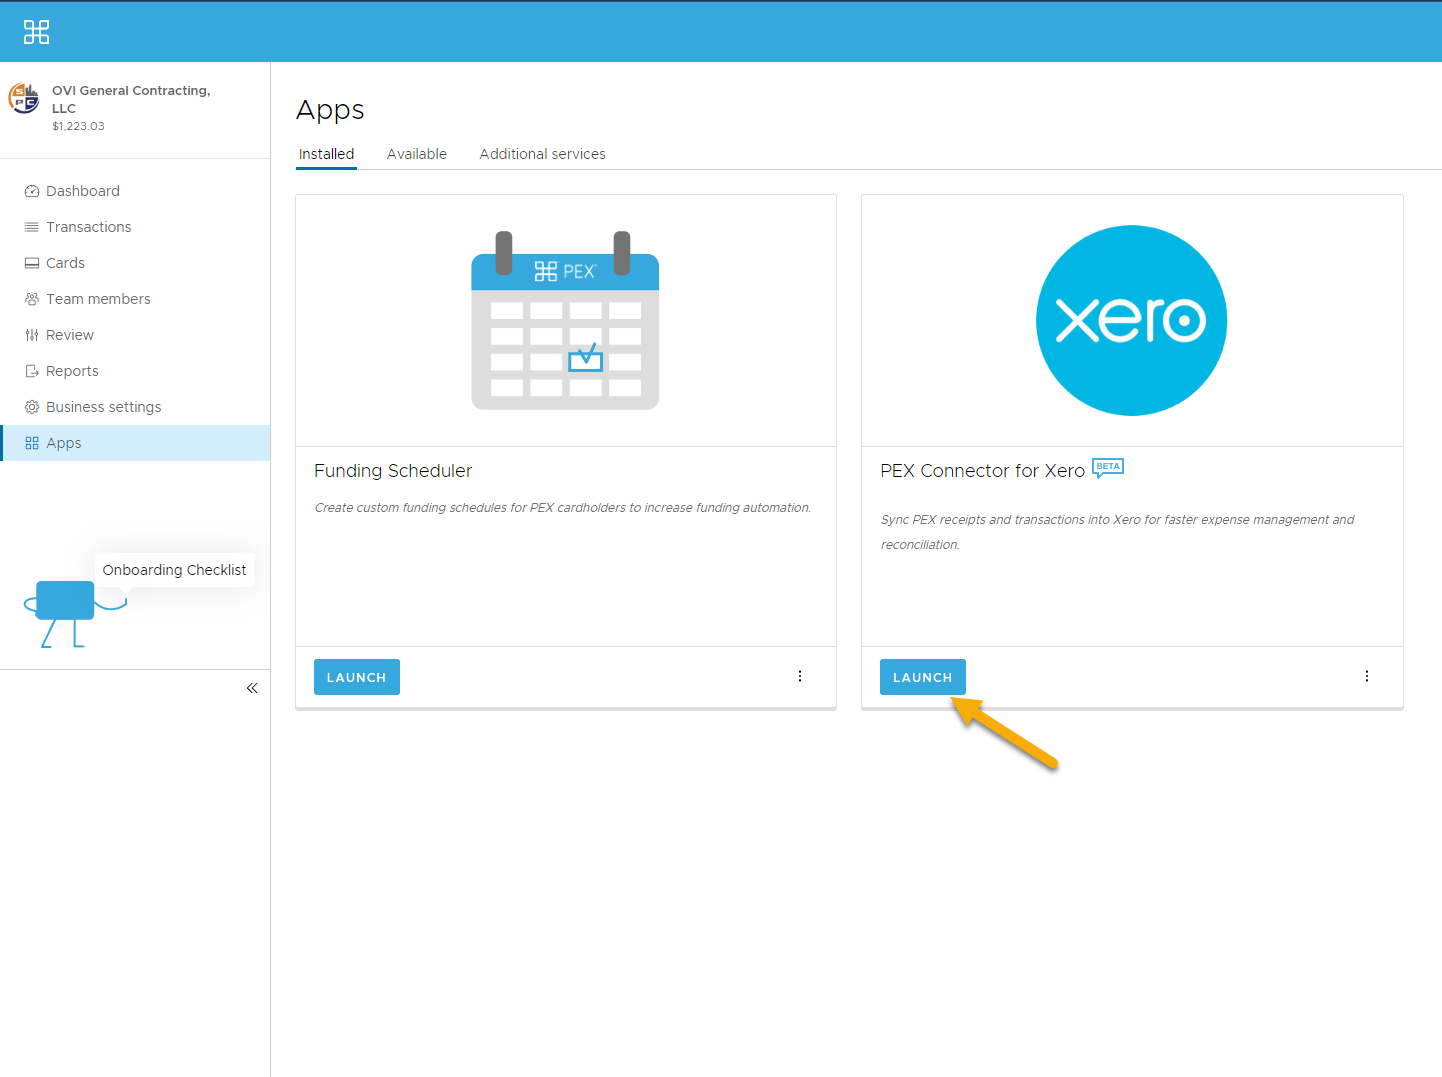Select the Installed tab
This screenshot has height=1077, width=1442.
326,154
